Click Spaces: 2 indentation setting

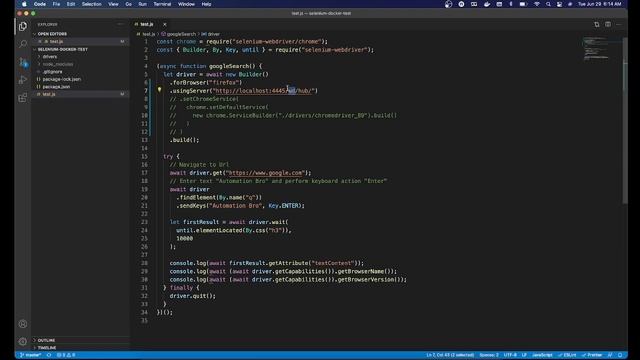tap(489, 355)
